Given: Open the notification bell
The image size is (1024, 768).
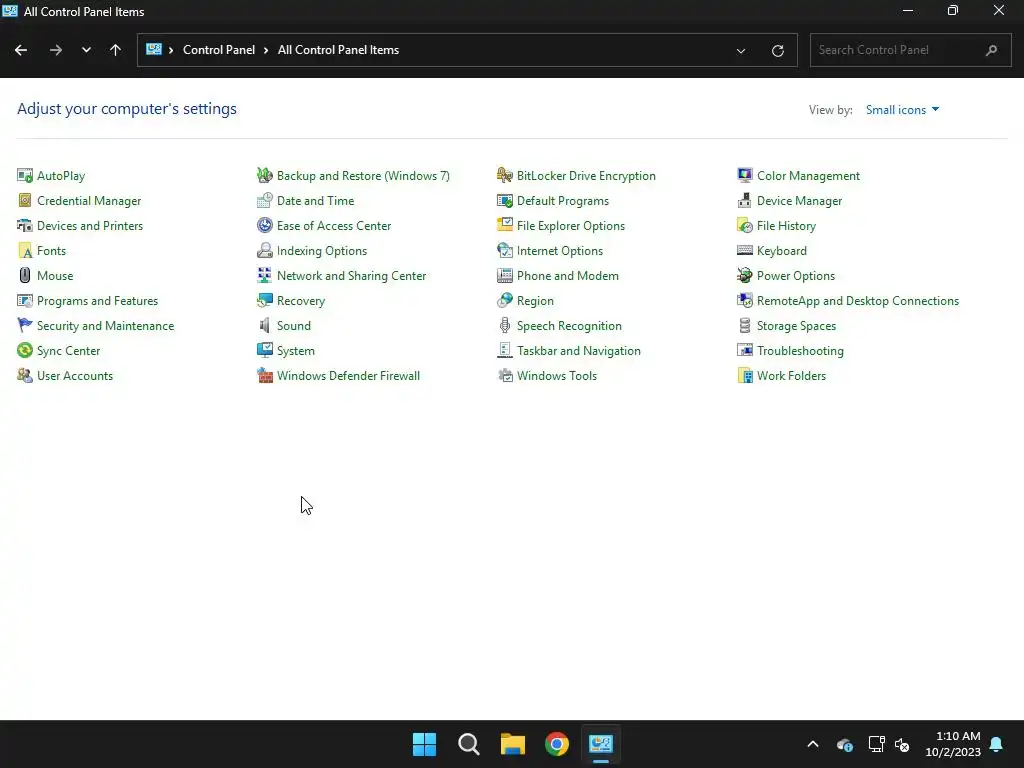Looking at the screenshot, I should tap(997, 744).
